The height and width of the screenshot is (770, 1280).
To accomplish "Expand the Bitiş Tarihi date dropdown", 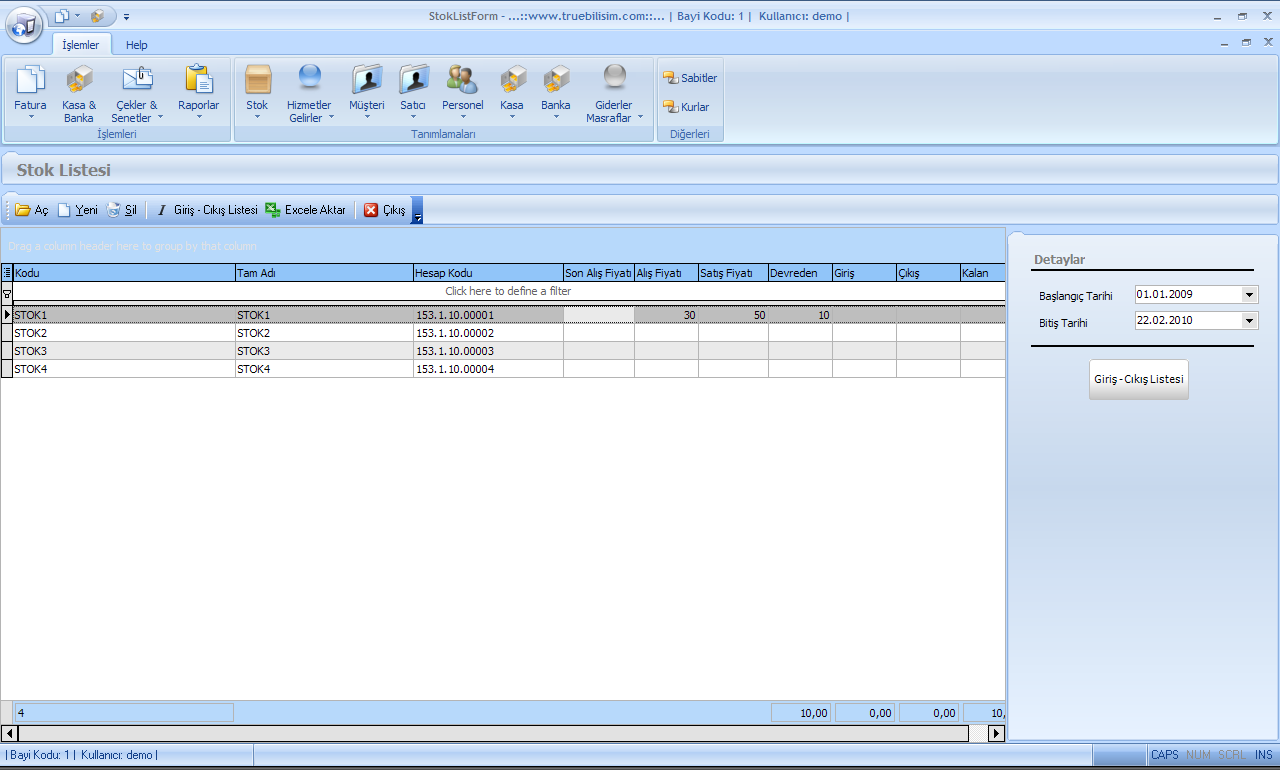I will tap(1248, 321).
